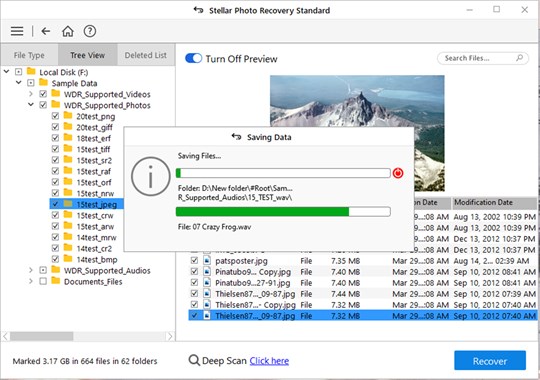Collapse the Local Disk (F:) tree node

tap(7, 72)
